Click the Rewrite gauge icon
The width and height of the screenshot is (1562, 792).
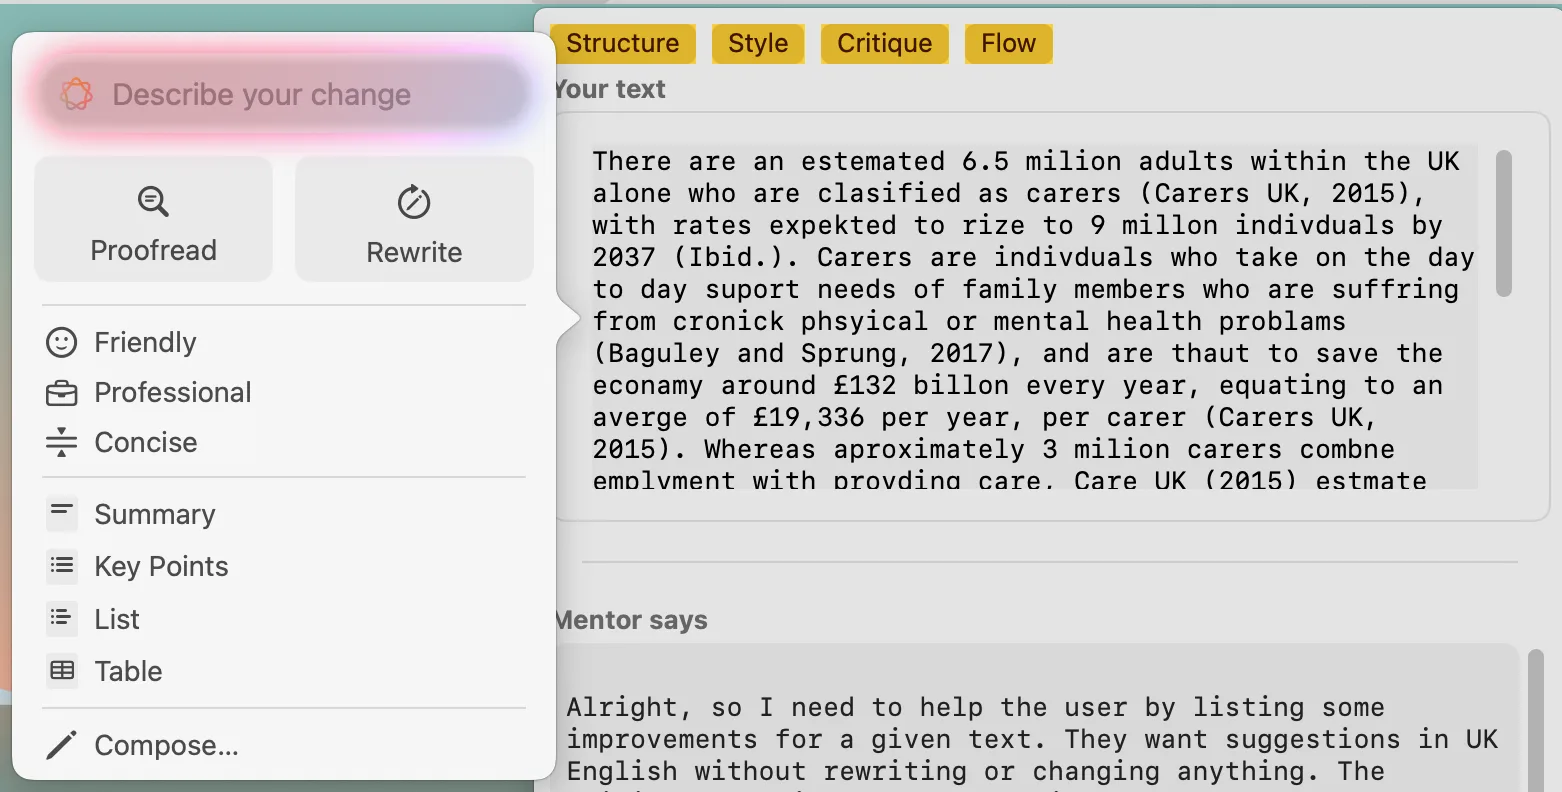413,201
